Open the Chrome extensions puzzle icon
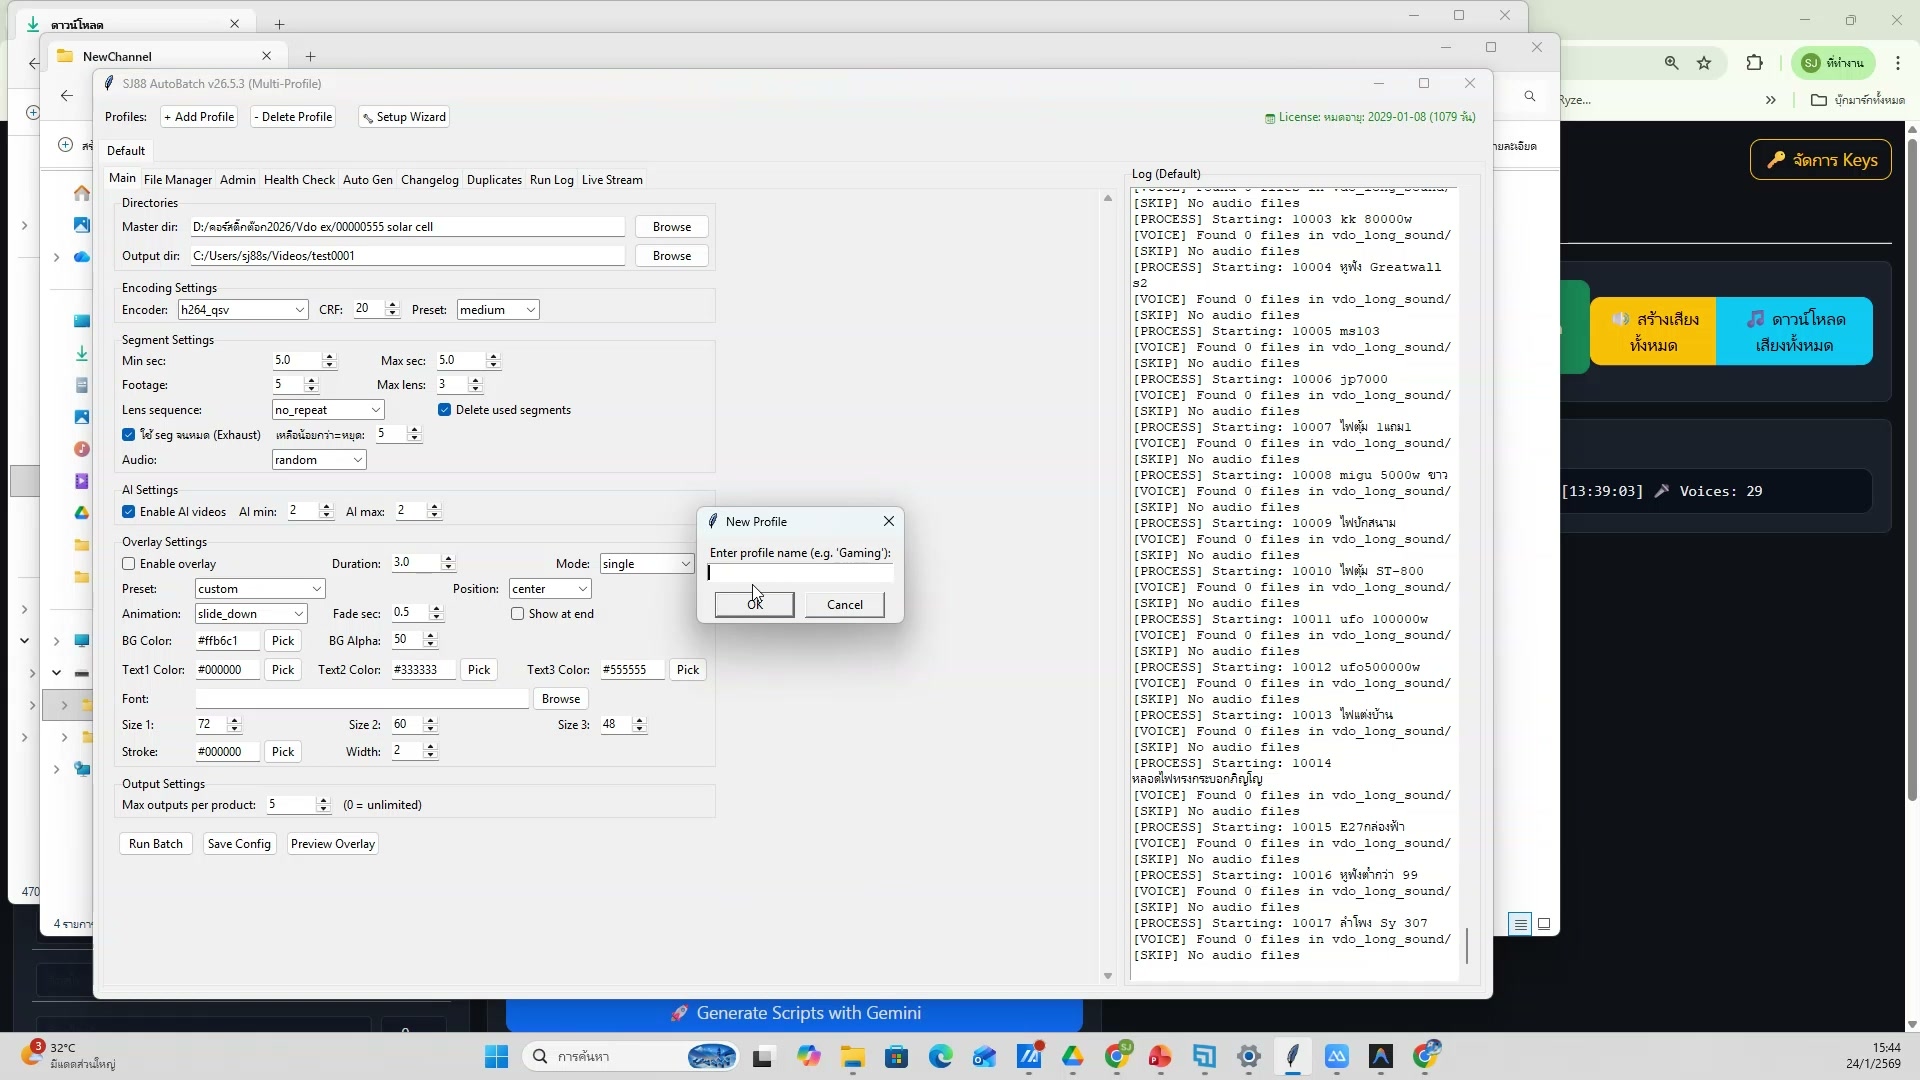The height and width of the screenshot is (1080, 1920). (1754, 63)
